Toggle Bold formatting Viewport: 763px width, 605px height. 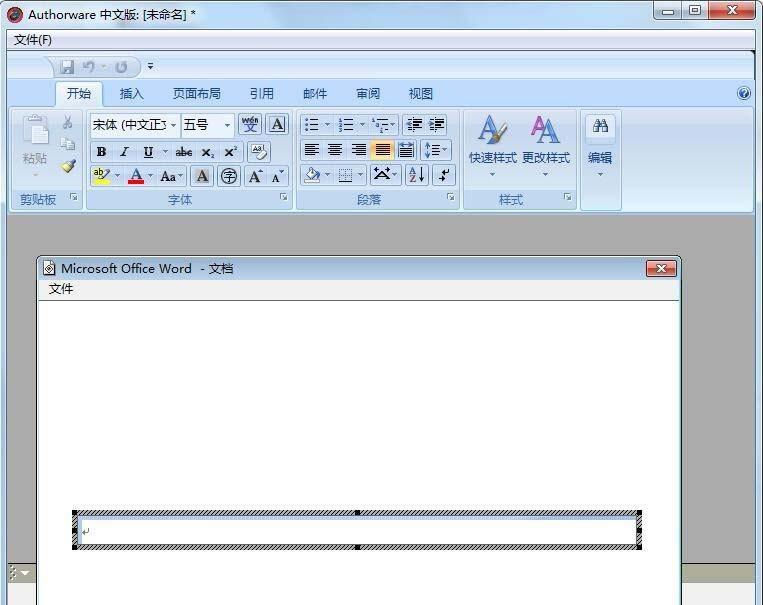[x=101, y=152]
